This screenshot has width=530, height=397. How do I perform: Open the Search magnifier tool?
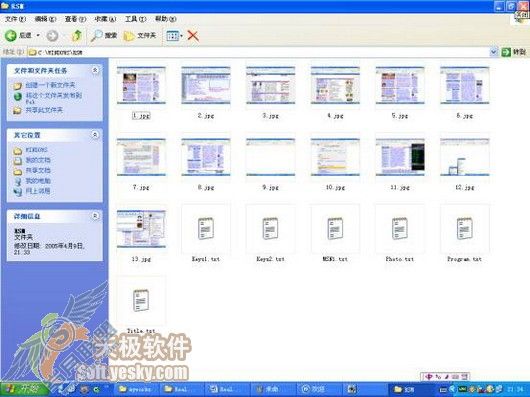(x=104, y=35)
